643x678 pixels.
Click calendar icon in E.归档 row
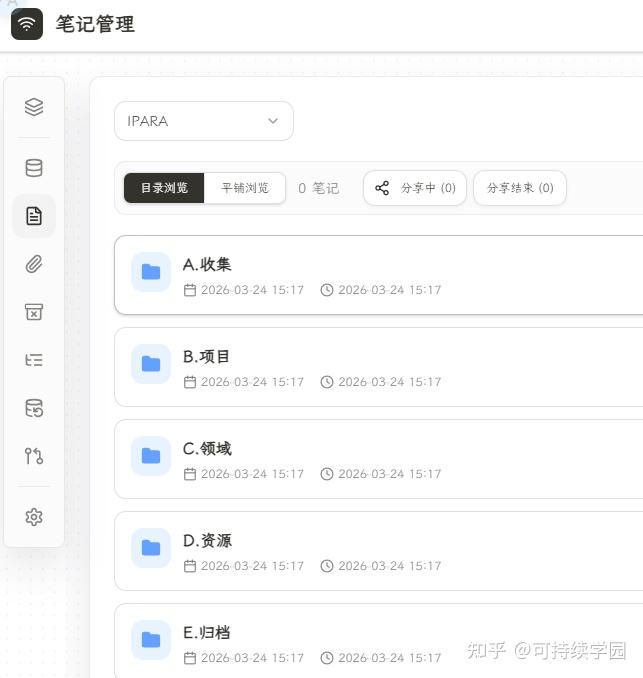pyautogui.click(x=190, y=658)
